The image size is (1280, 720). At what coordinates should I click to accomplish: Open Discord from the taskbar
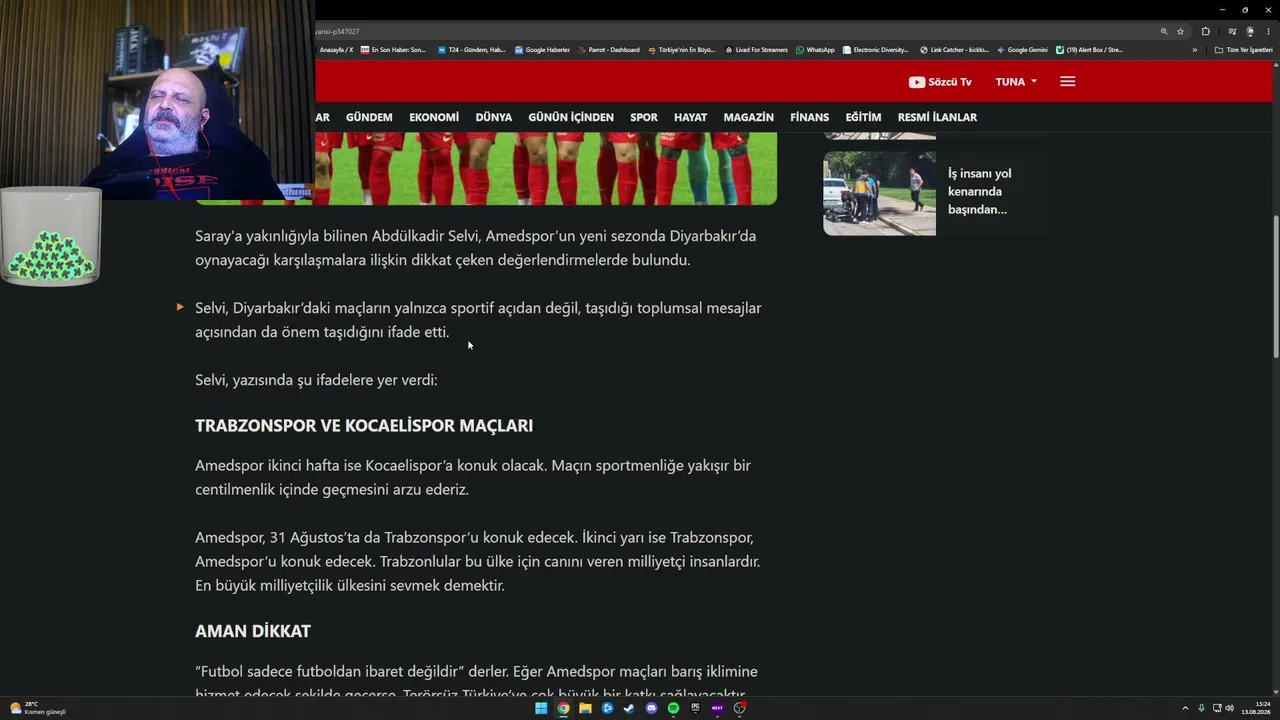[x=651, y=708]
